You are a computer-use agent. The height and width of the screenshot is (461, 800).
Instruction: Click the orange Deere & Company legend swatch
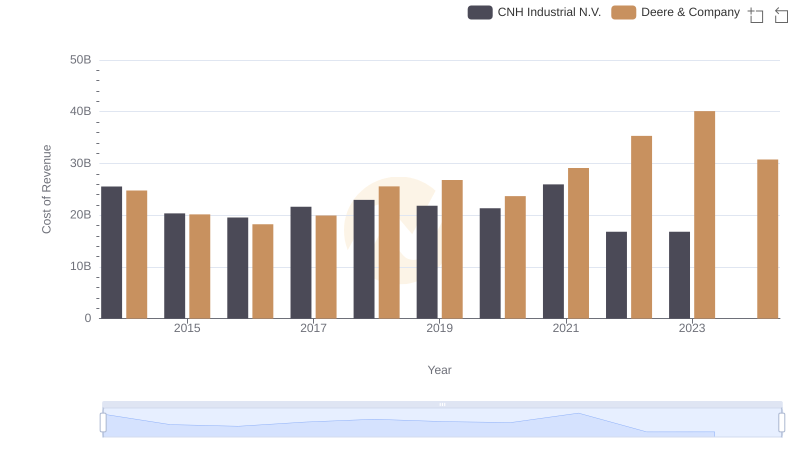coord(623,12)
